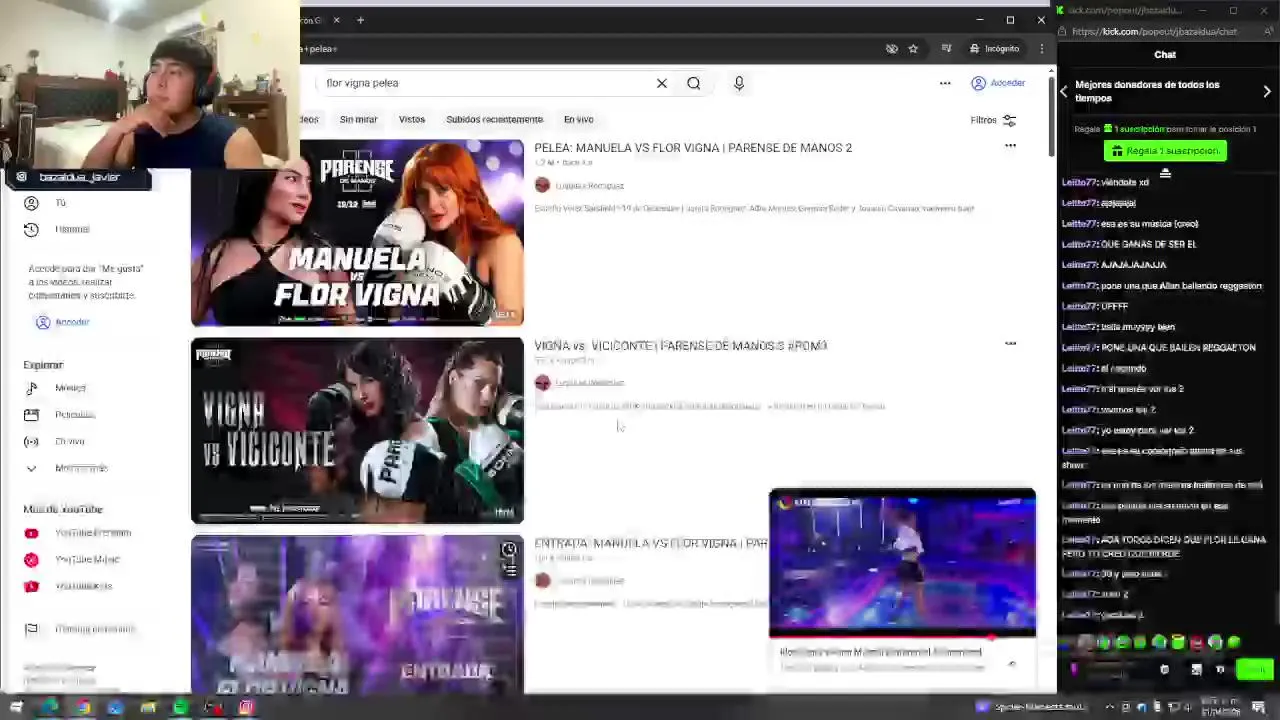Open the Instagram taskbar icon

point(246,707)
